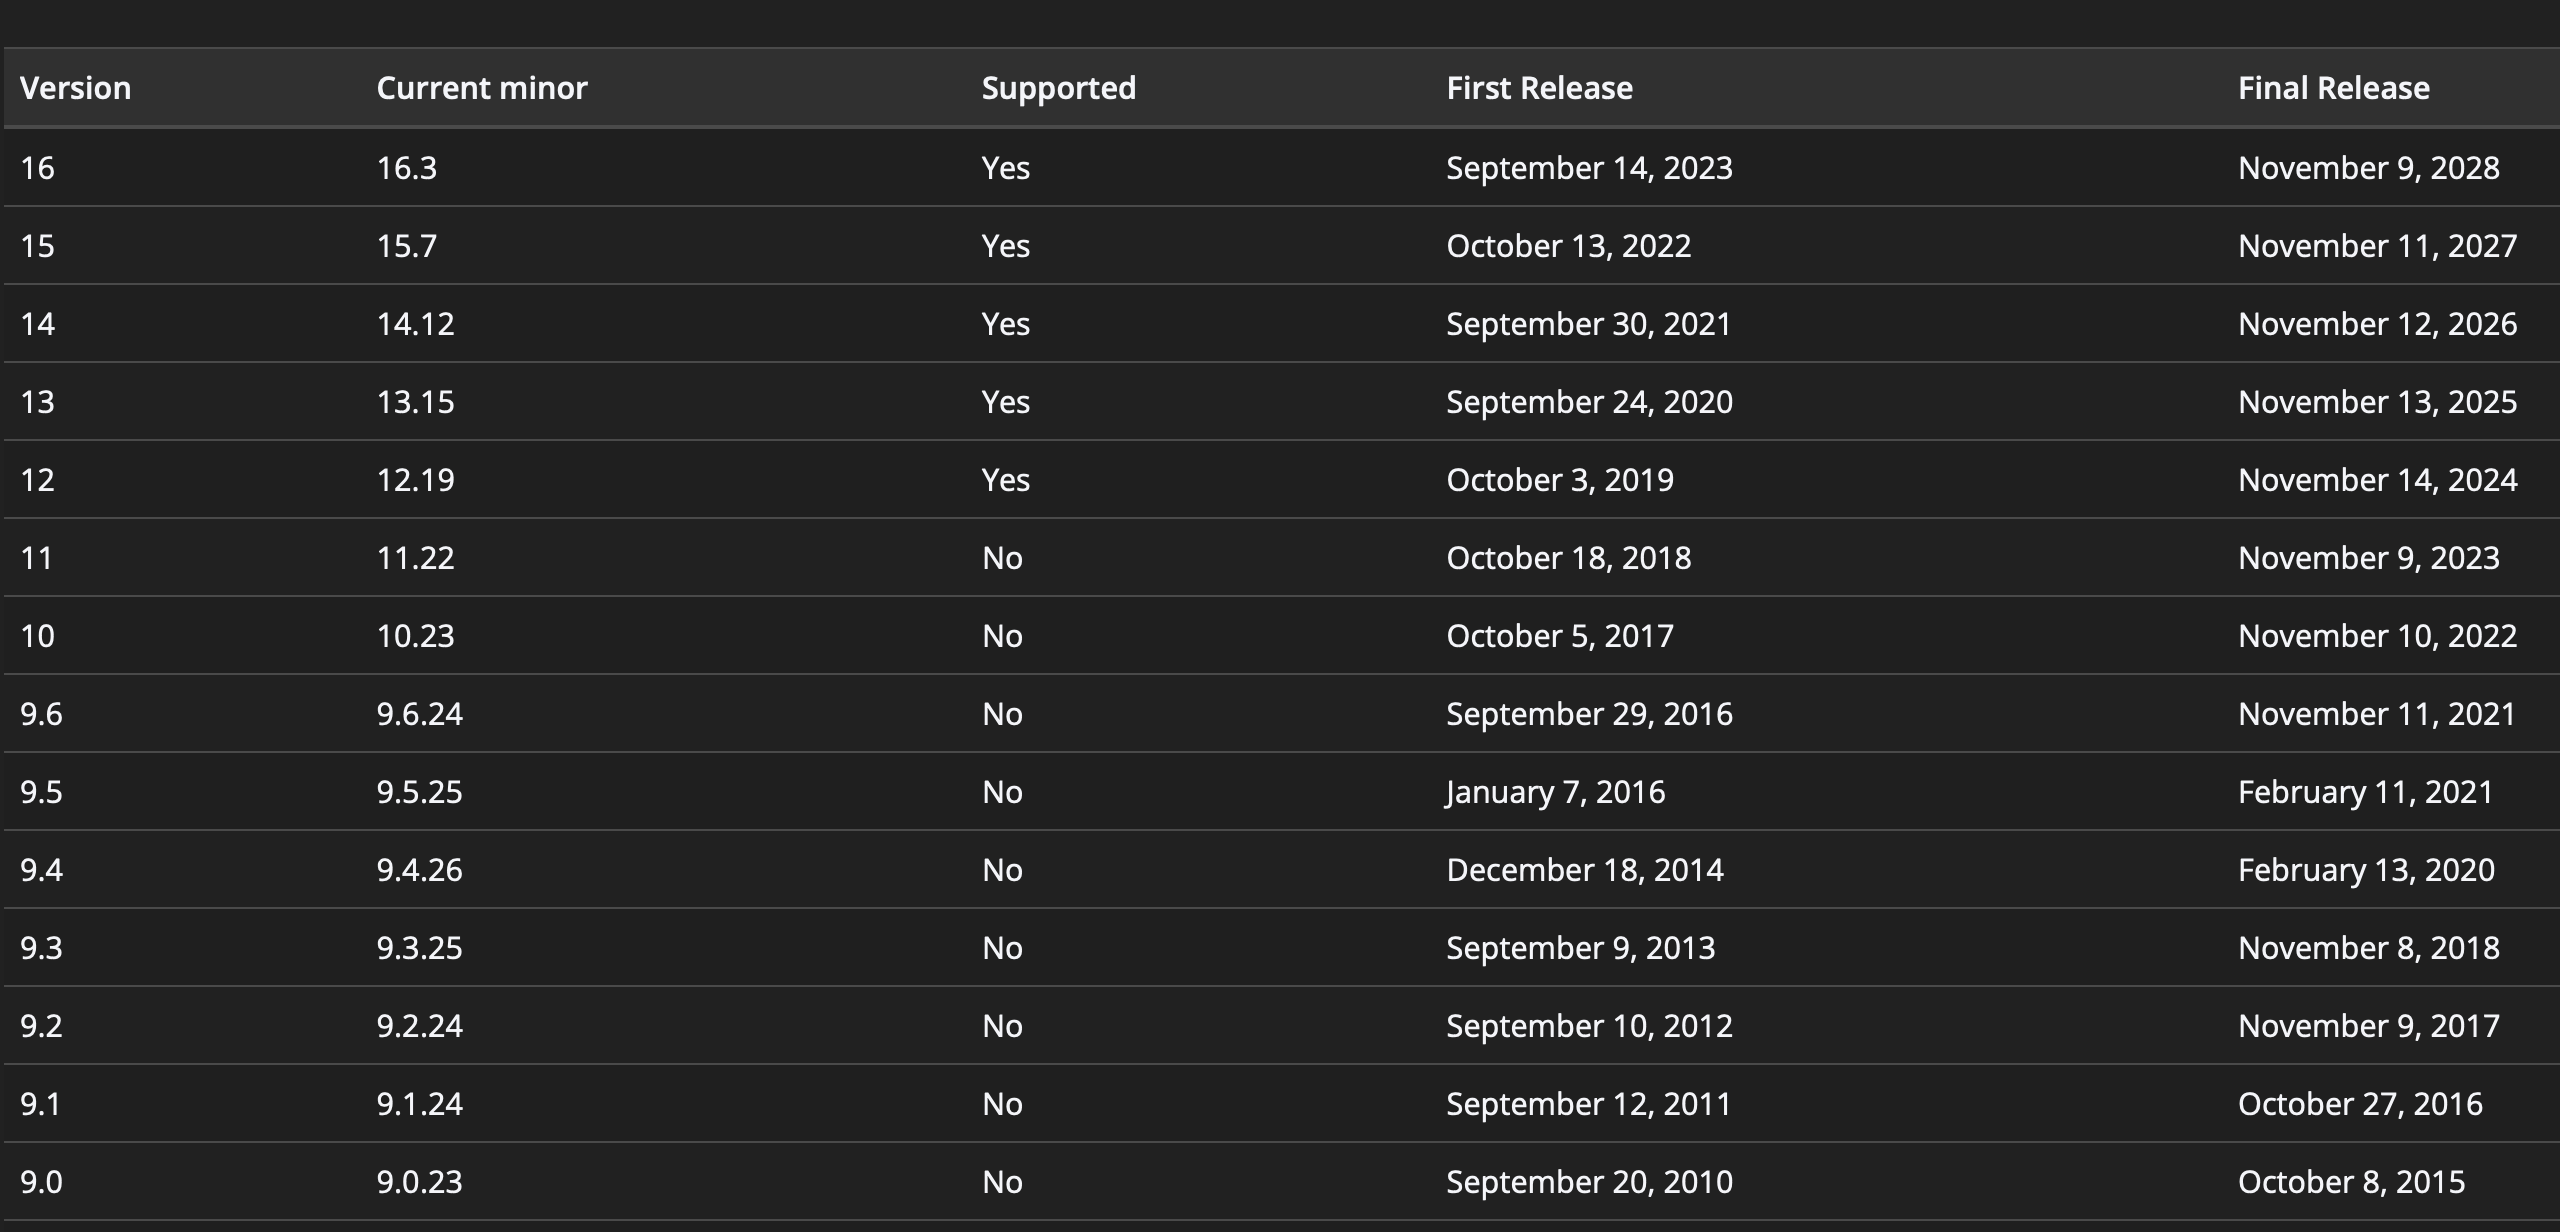Select the 10.23 minor version cell
This screenshot has width=2560, height=1232.
click(x=415, y=636)
